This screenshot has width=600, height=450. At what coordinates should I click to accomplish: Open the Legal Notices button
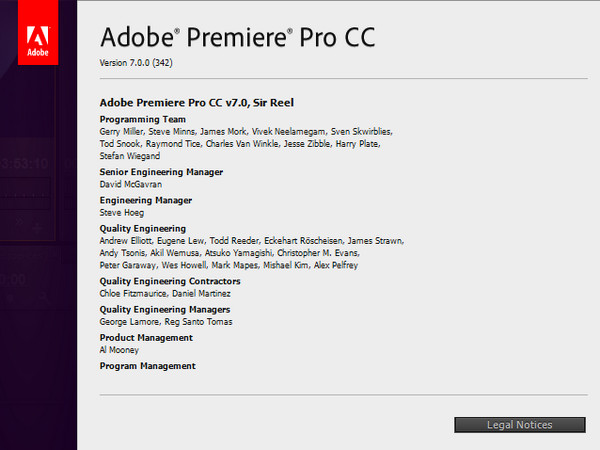coord(519,425)
